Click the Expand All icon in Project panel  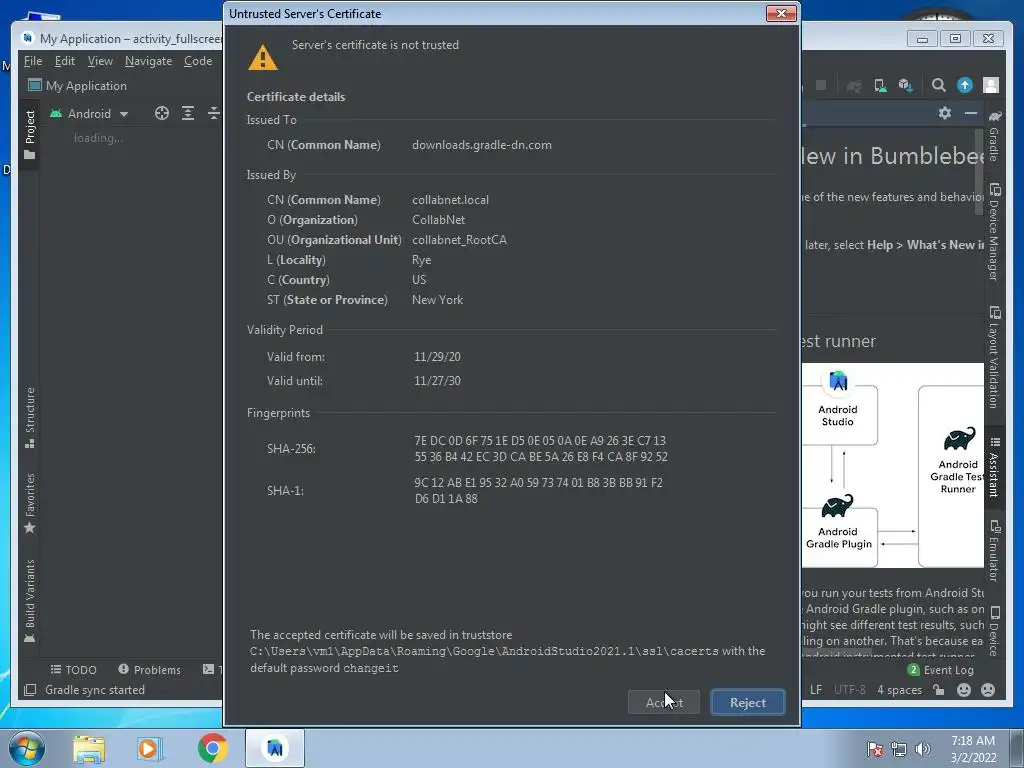[188, 114]
